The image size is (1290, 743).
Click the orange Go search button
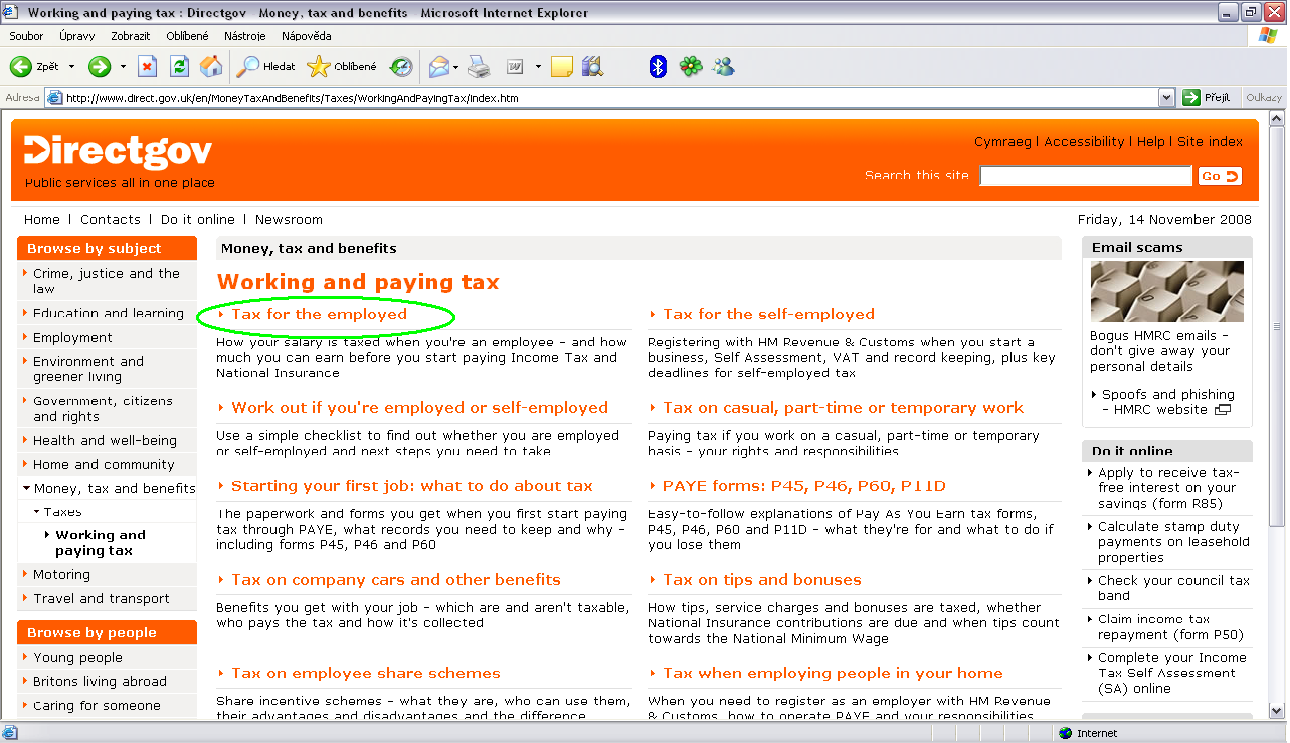pyautogui.click(x=1220, y=176)
